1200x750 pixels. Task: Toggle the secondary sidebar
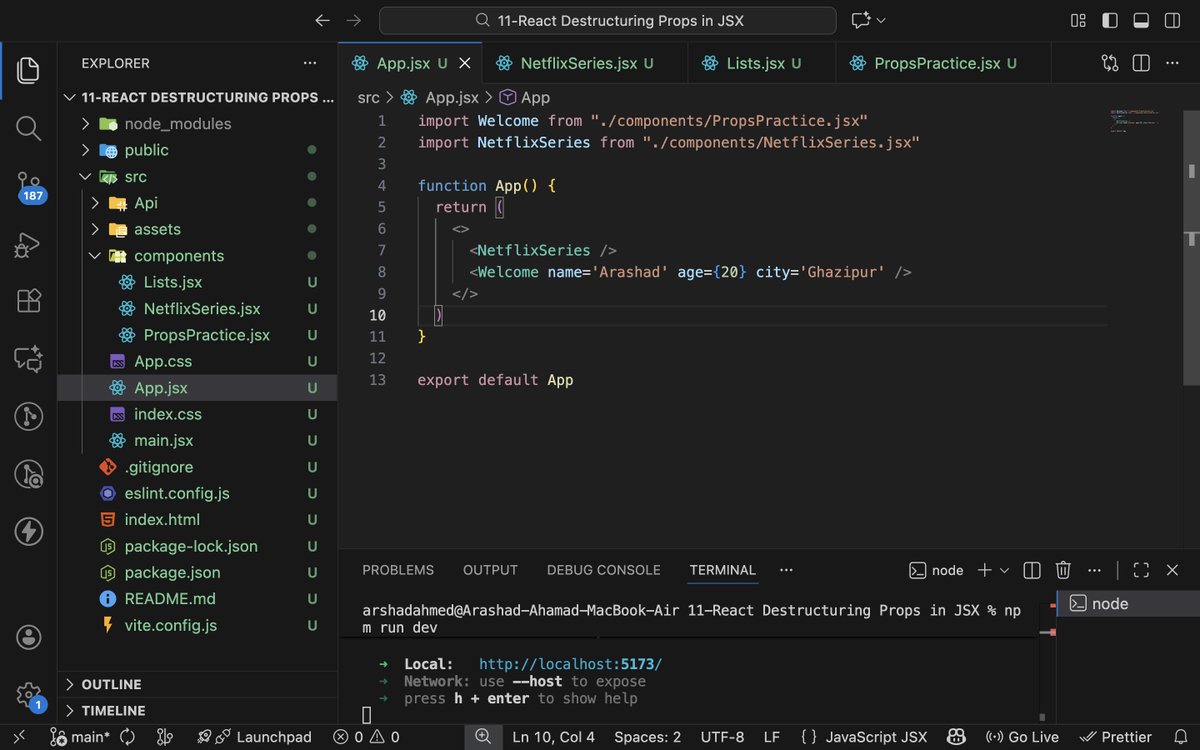pyautogui.click(x=1172, y=20)
